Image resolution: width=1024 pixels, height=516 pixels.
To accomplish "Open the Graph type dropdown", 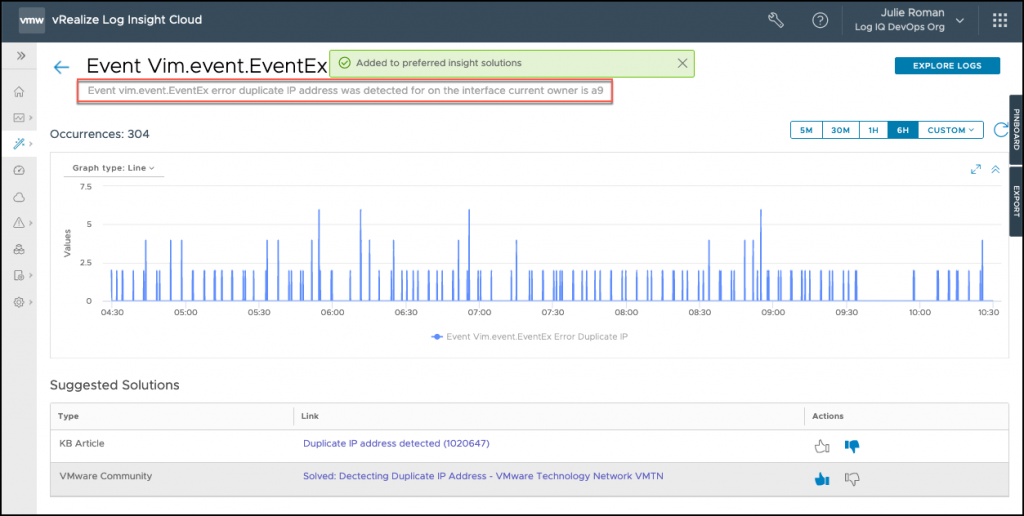I will click(113, 168).
